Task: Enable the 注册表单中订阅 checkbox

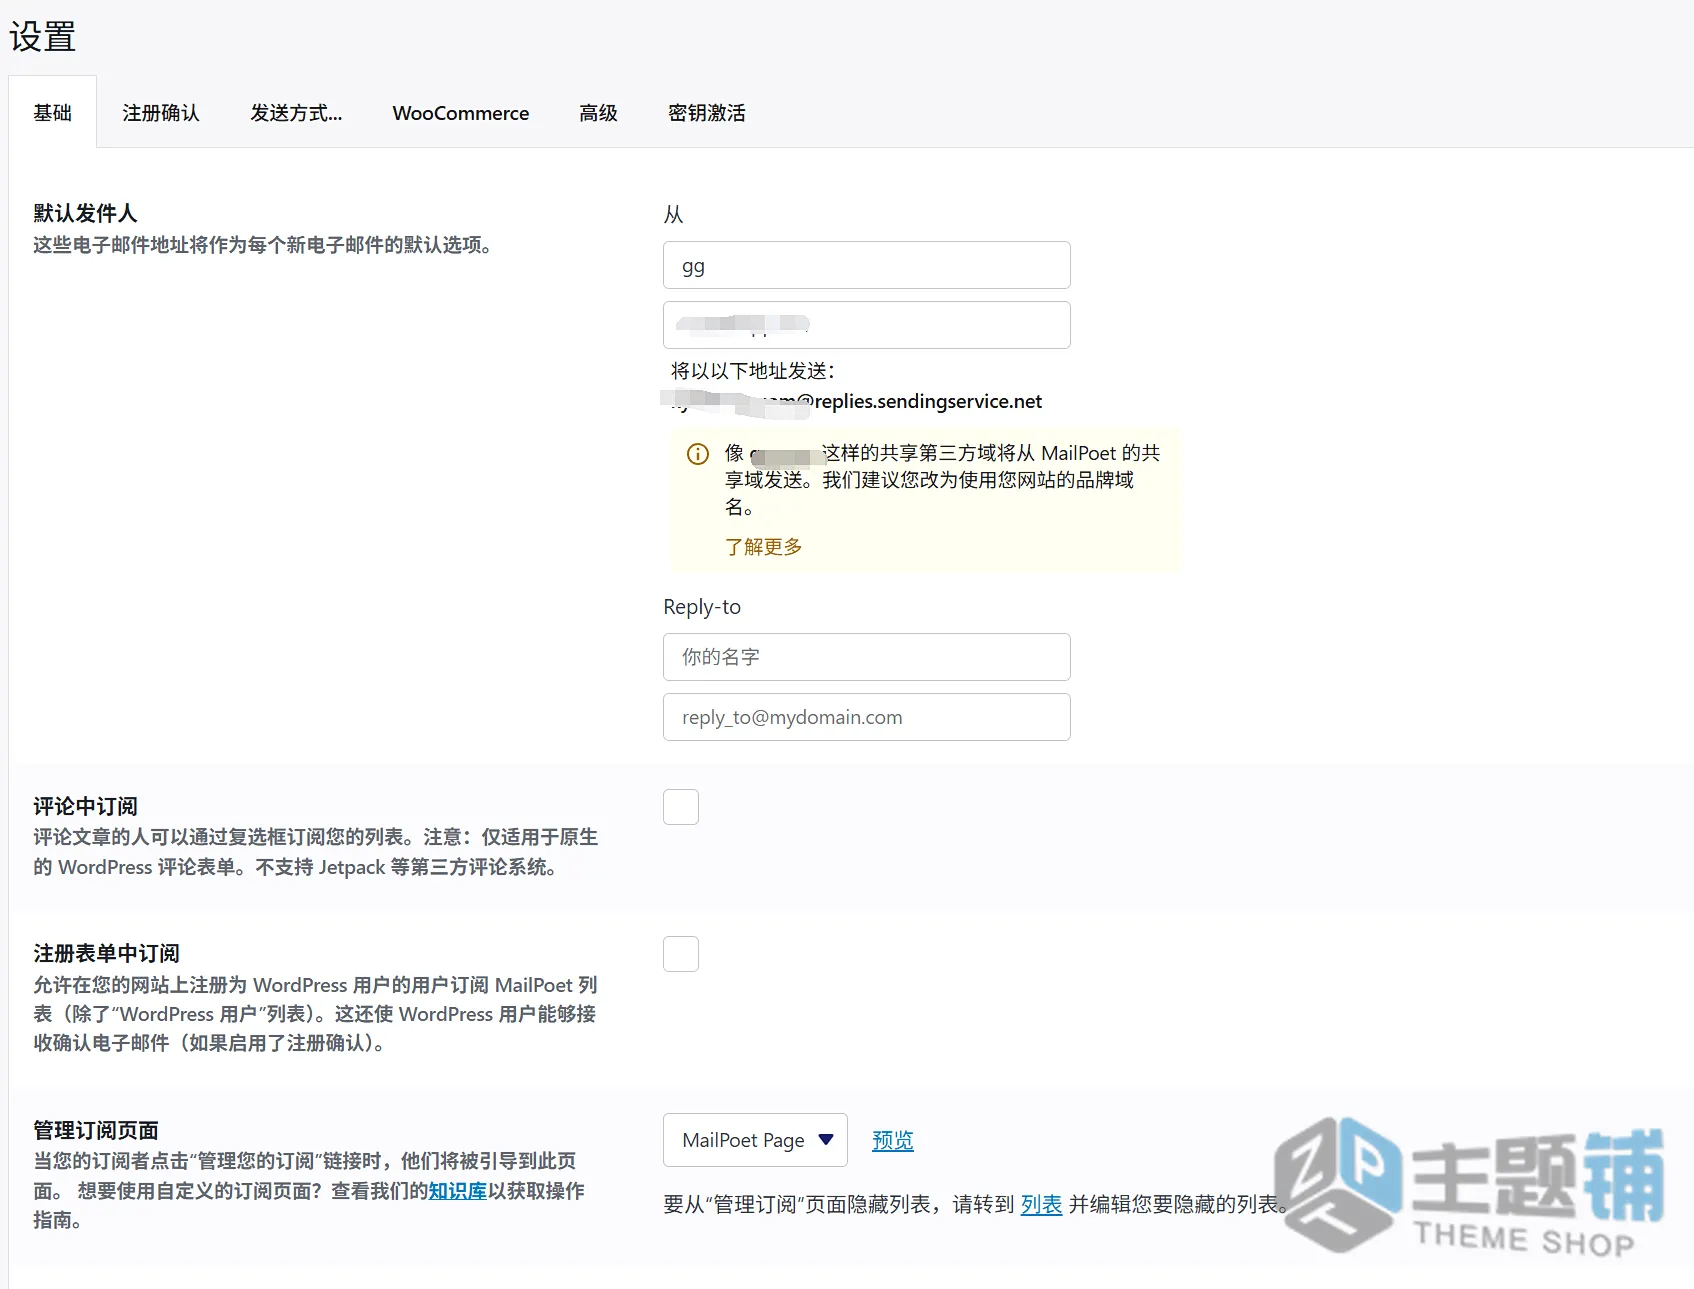Action: [681, 954]
